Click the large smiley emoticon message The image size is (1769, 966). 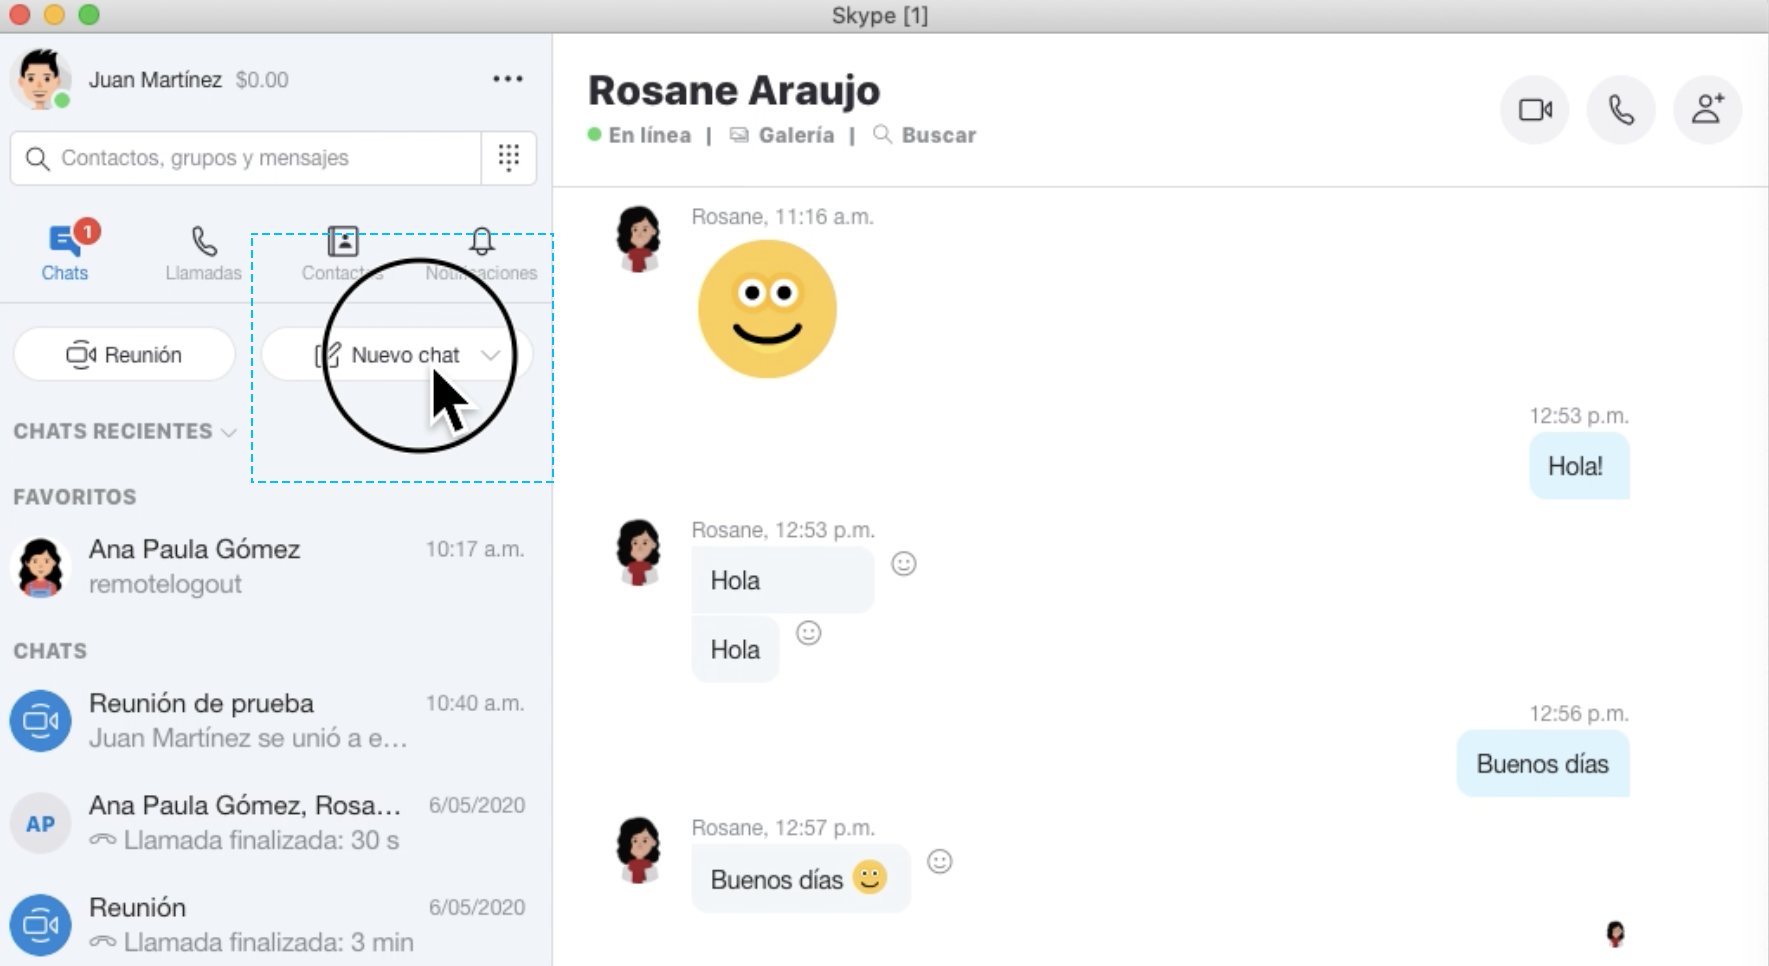[x=767, y=309]
